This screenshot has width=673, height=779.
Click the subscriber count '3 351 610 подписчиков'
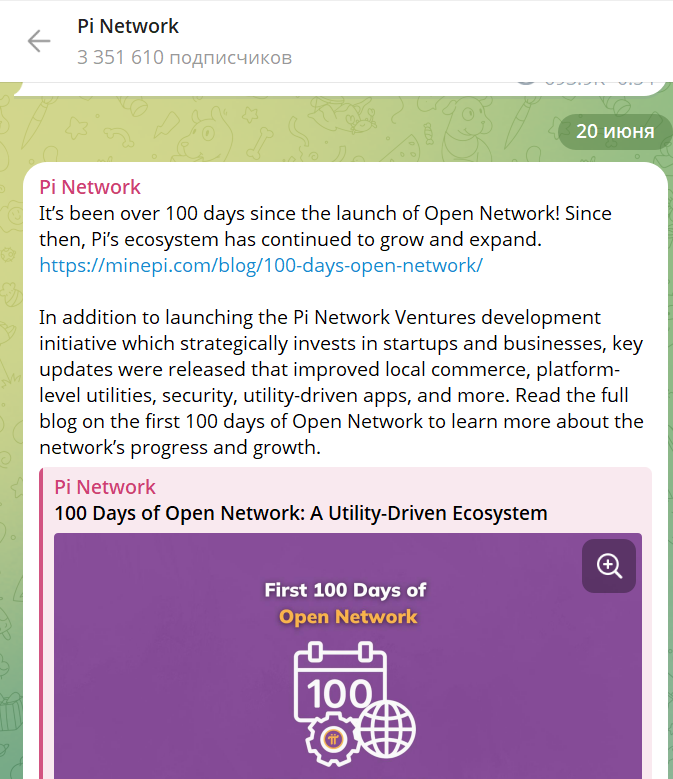(x=184, y=58)
